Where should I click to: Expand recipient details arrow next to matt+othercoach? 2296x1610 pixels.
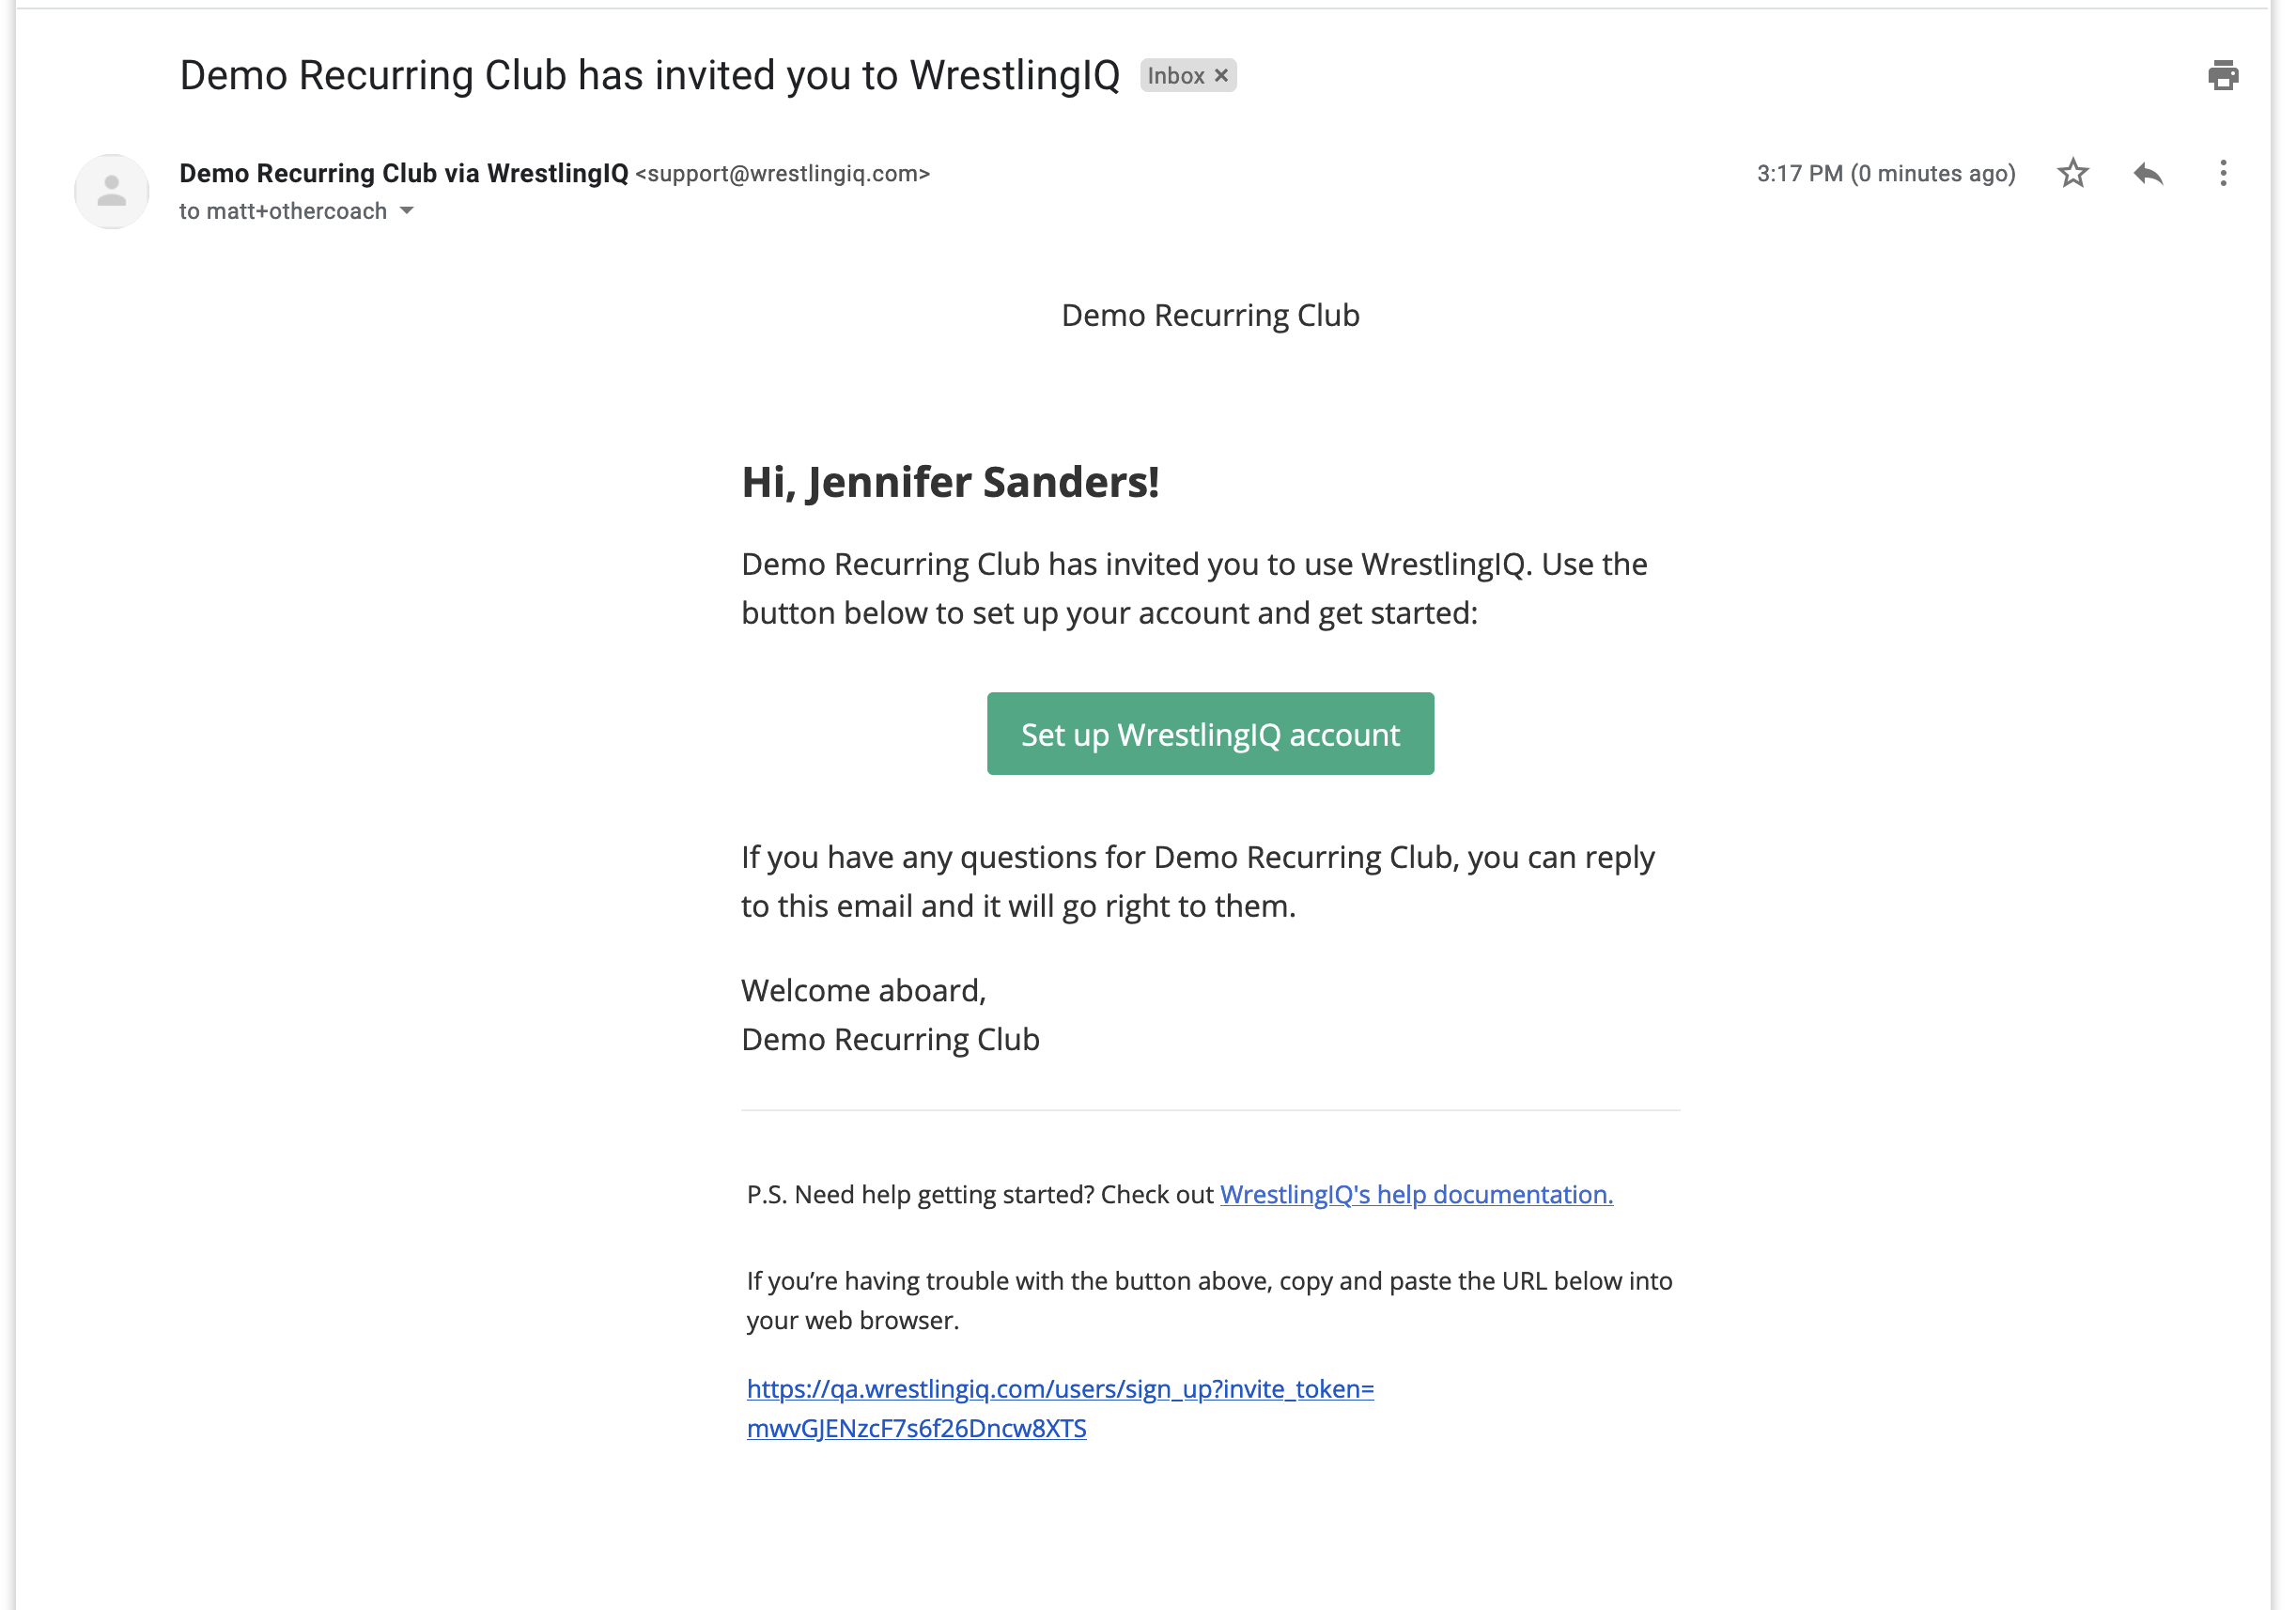406,211
